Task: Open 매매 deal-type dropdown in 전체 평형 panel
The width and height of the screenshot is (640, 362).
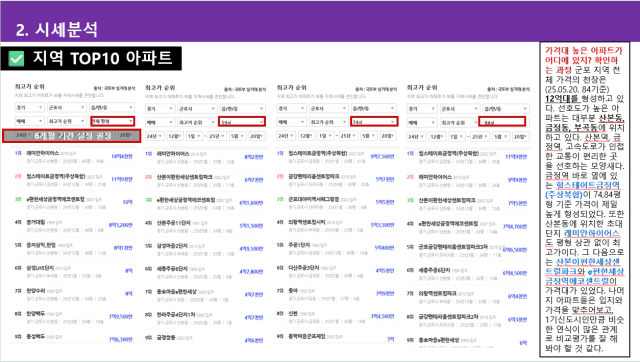Action: (29, 121)
